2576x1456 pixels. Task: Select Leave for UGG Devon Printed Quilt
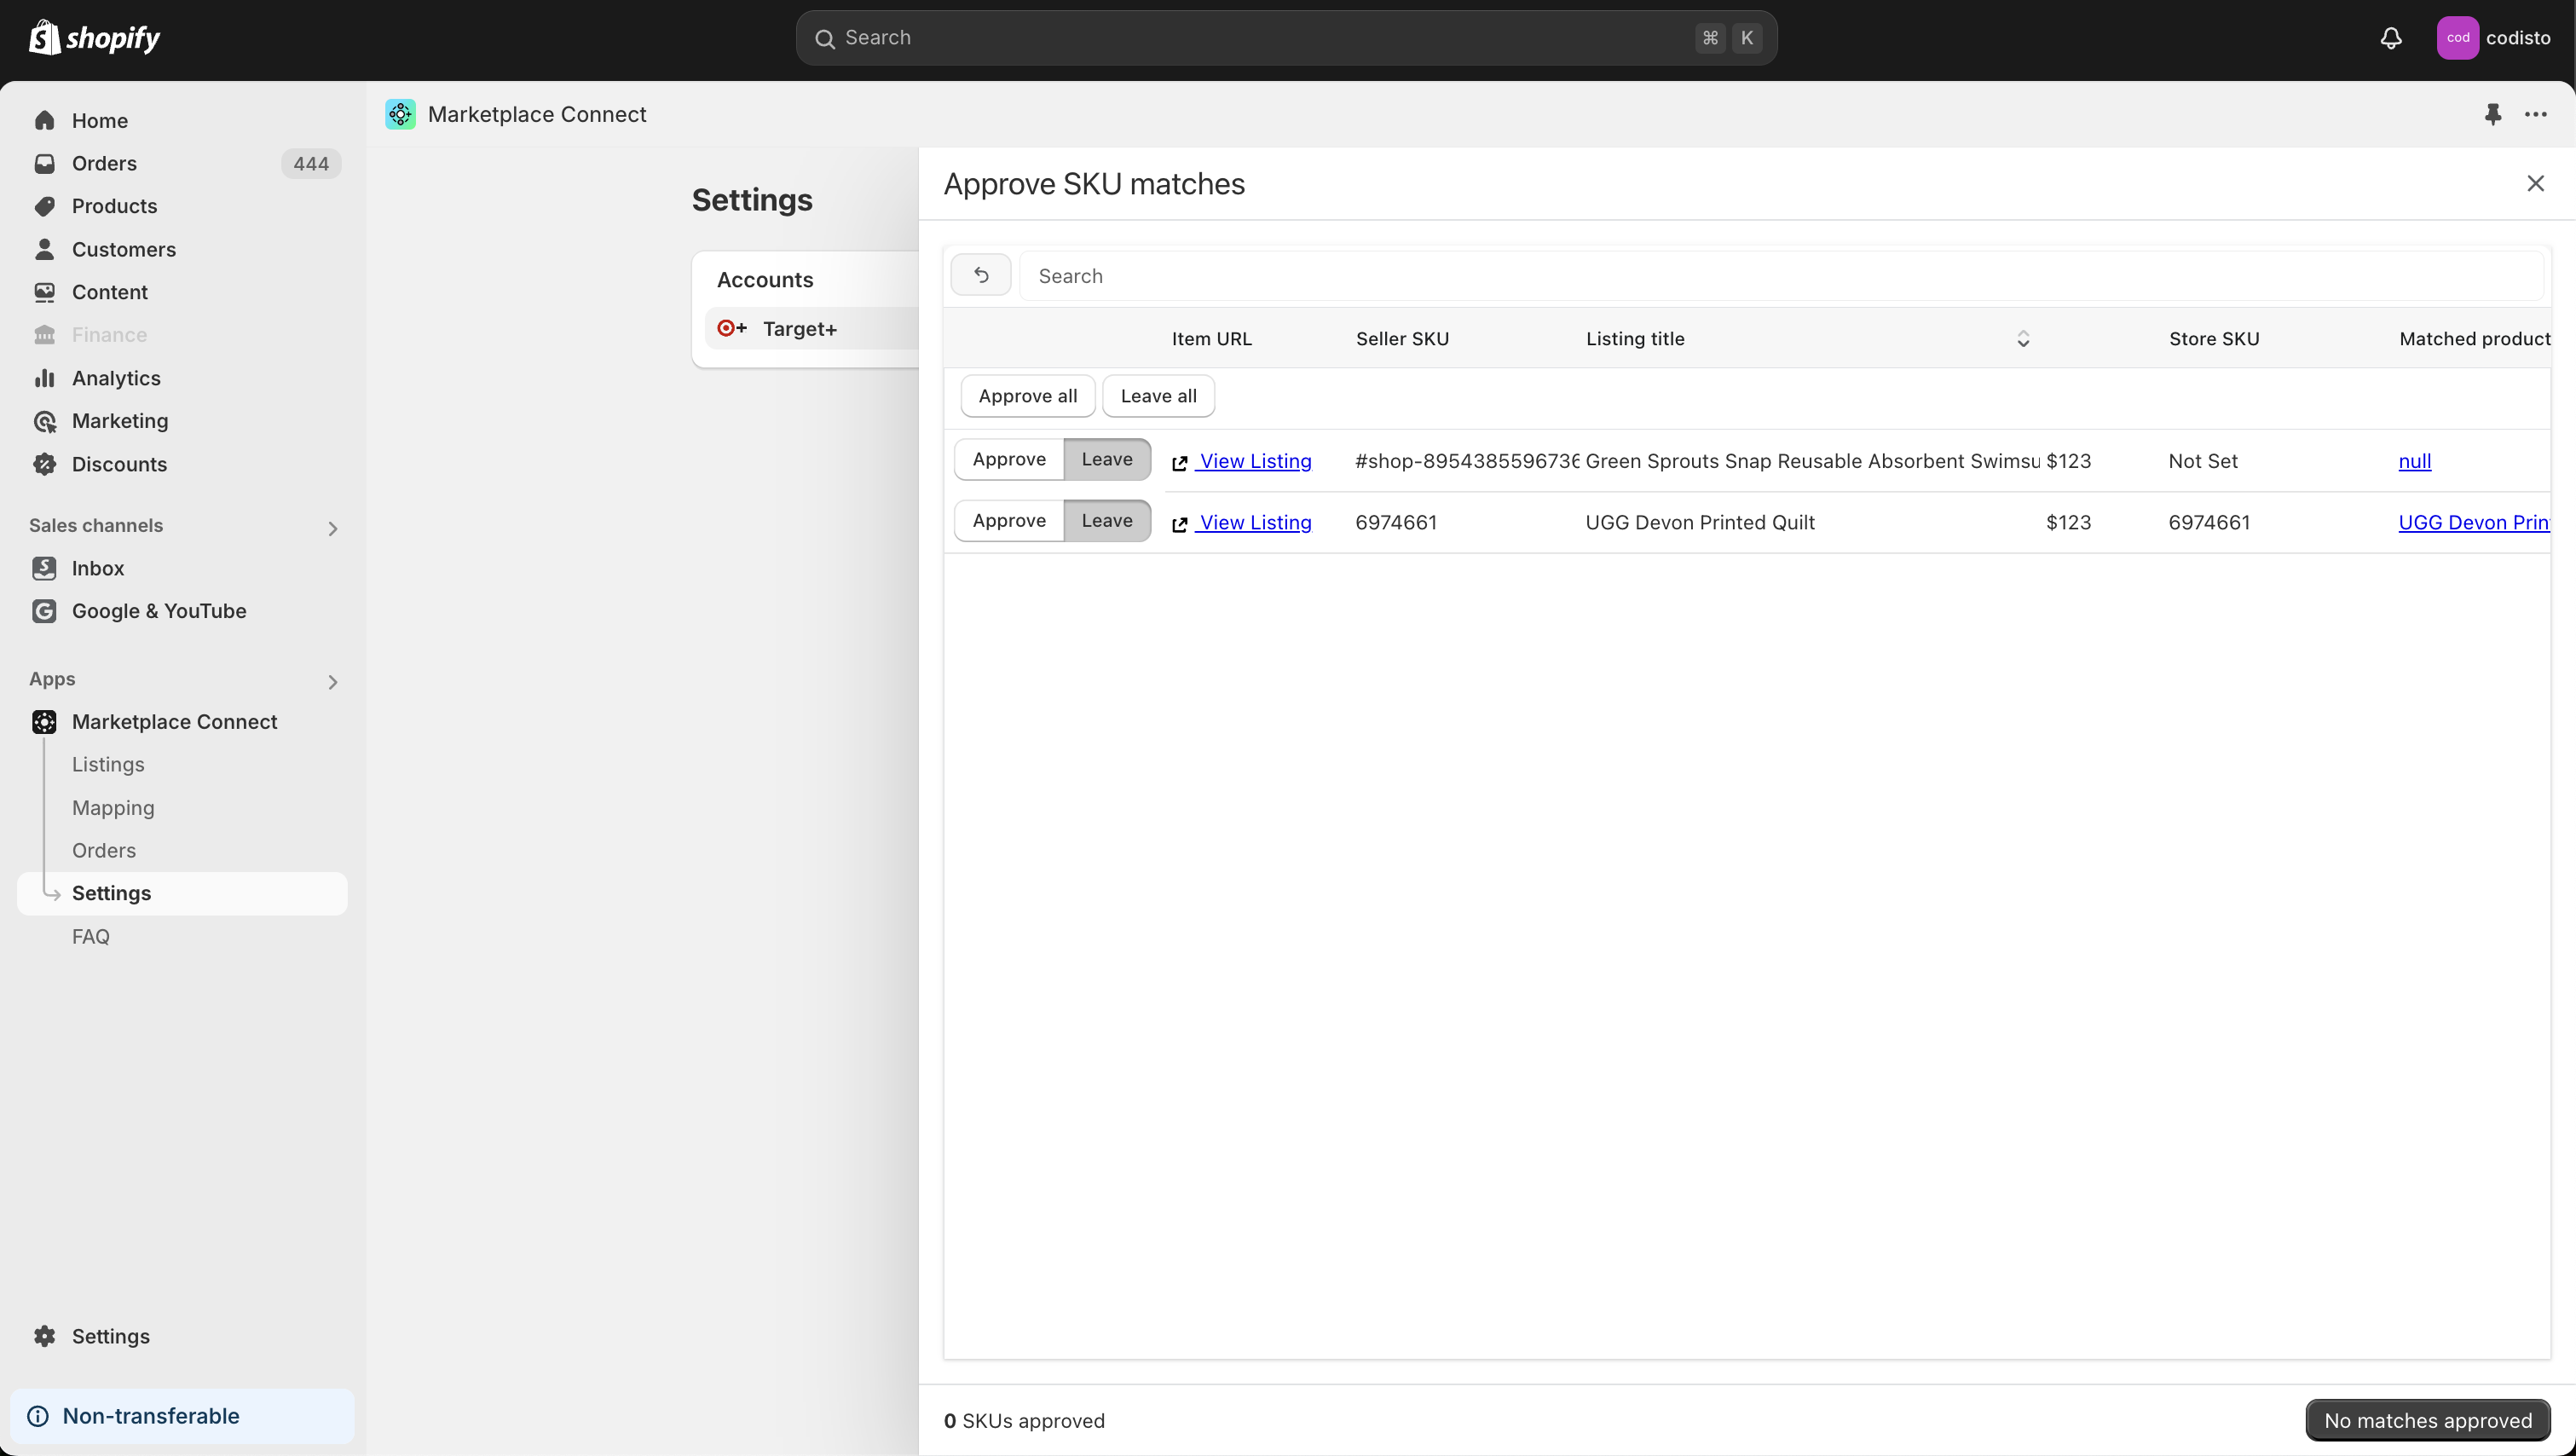pos(1107,521)
